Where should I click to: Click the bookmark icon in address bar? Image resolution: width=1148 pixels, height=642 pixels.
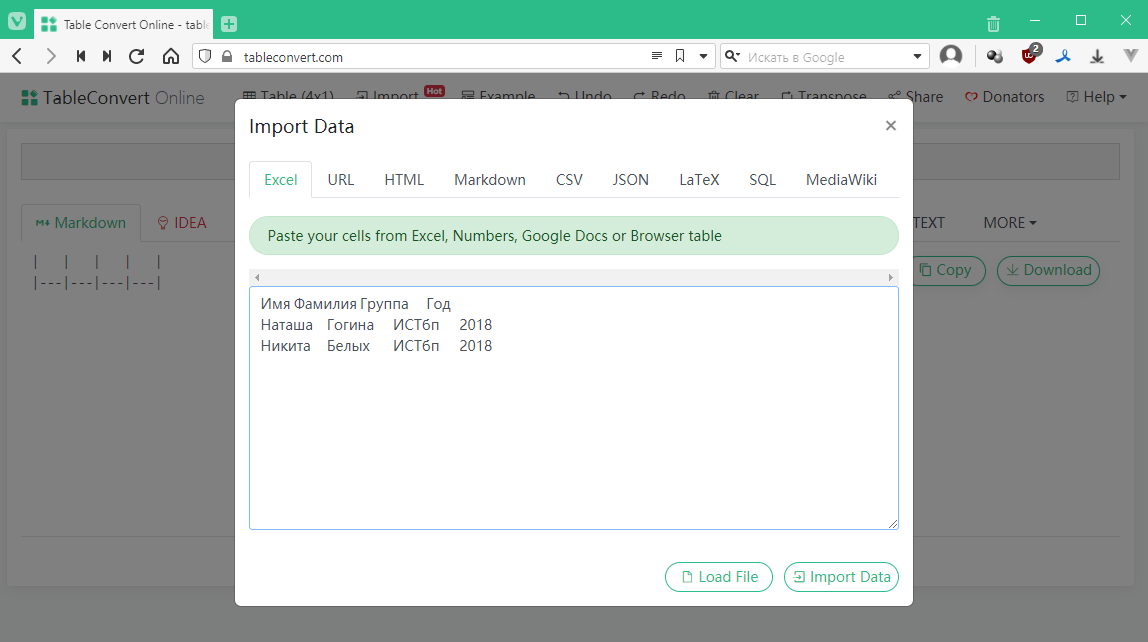[680, 57]
